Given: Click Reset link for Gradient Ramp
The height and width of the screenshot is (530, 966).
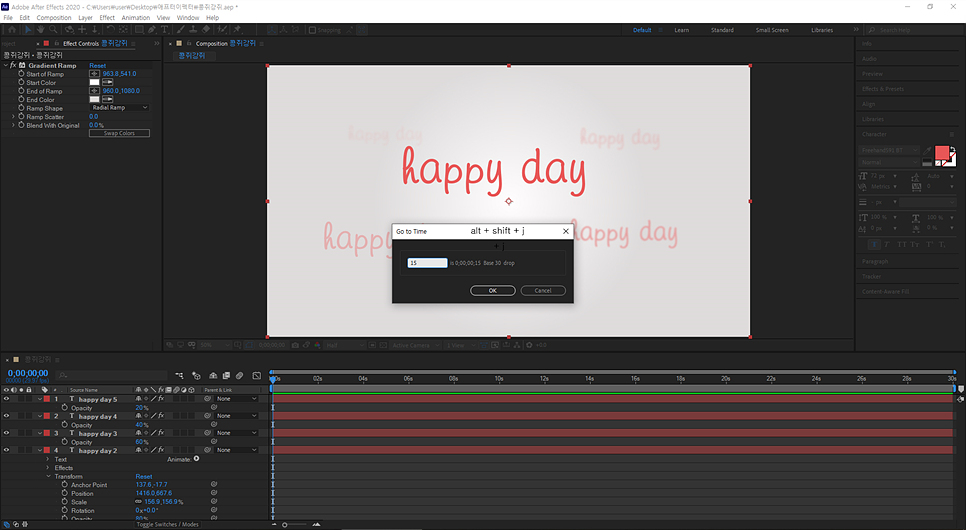Looking at the screenshot, I should 97,65.
